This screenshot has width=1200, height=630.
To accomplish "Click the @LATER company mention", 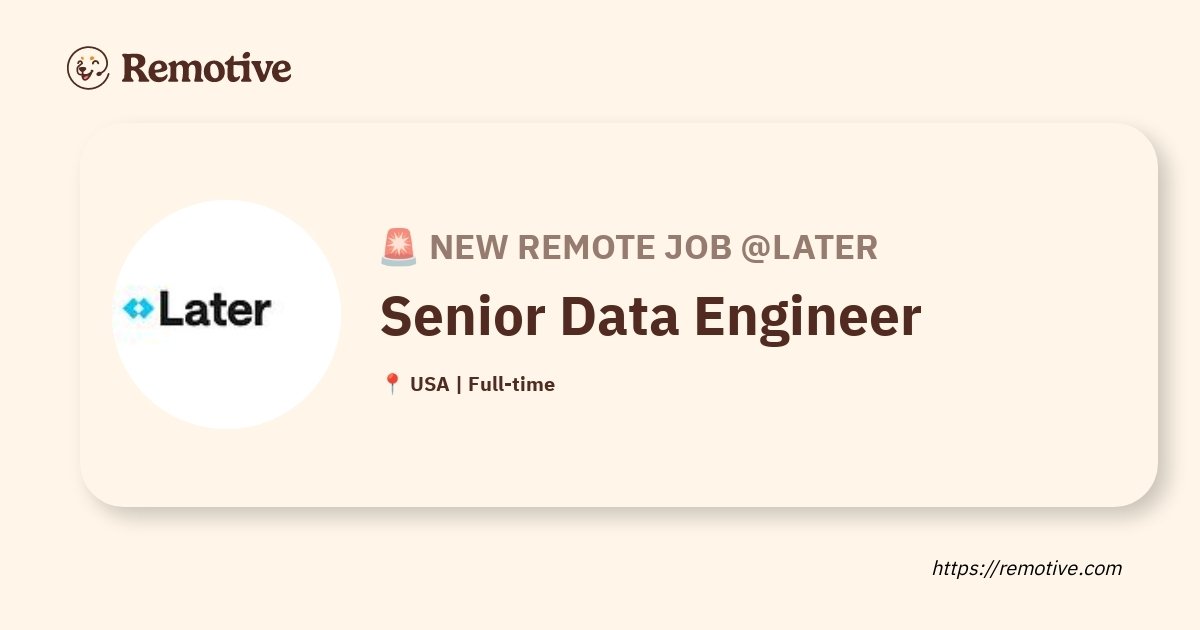I will click(809, 247).
